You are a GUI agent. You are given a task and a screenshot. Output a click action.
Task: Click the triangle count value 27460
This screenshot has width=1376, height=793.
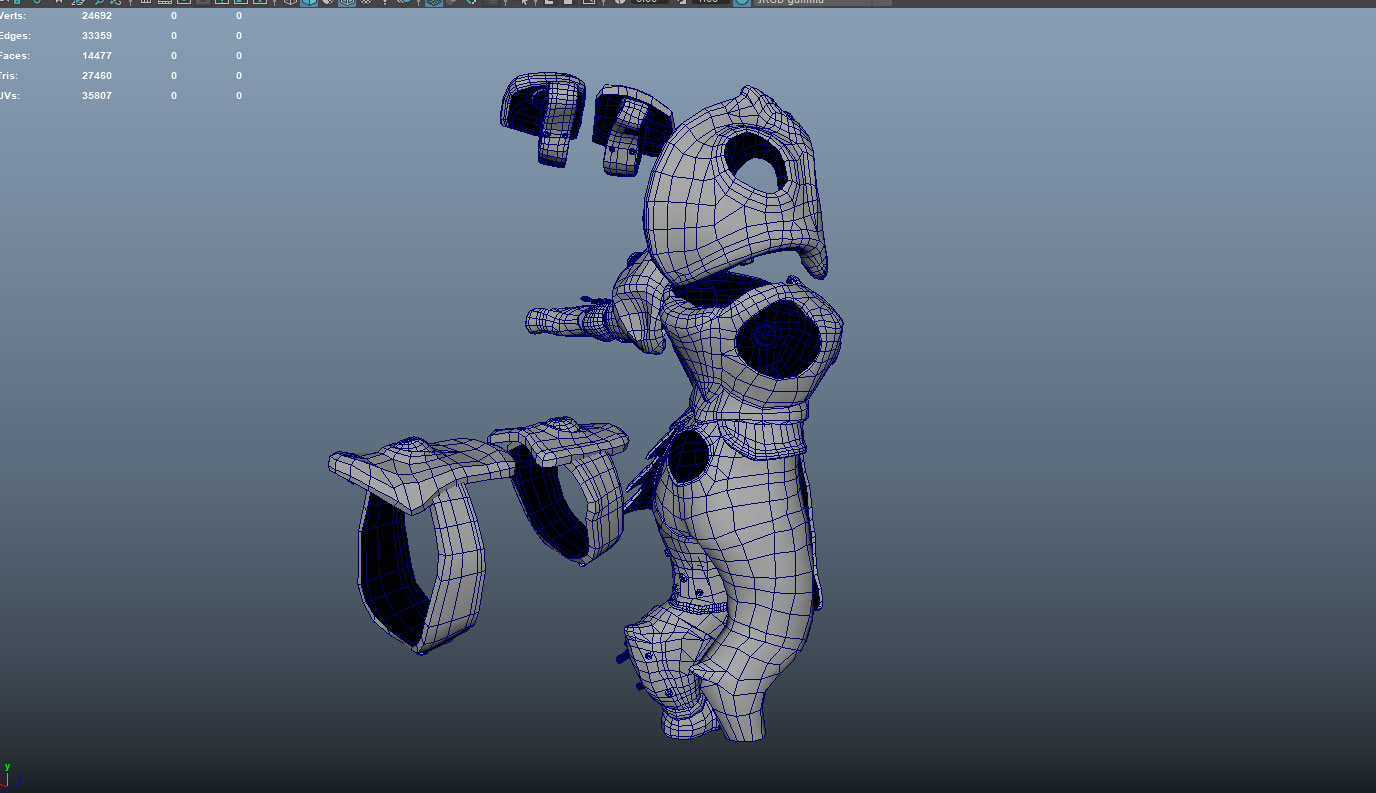(97, 76)
